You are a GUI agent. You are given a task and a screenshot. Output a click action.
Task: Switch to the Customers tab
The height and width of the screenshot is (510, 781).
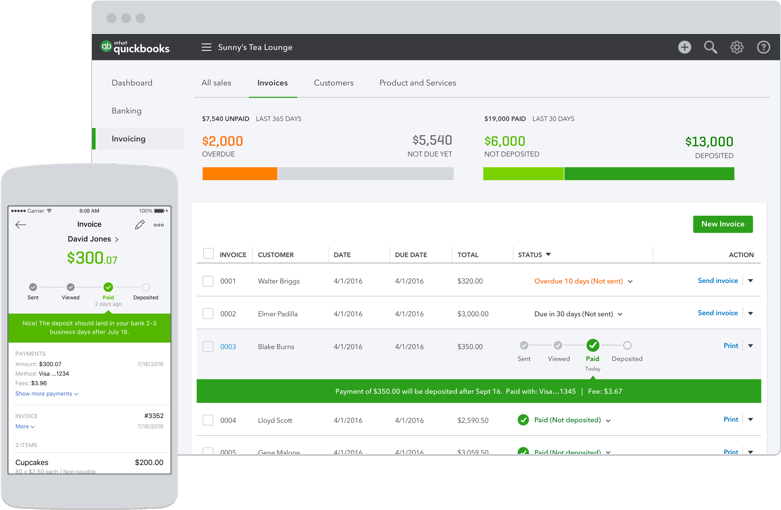click(334, 83)
